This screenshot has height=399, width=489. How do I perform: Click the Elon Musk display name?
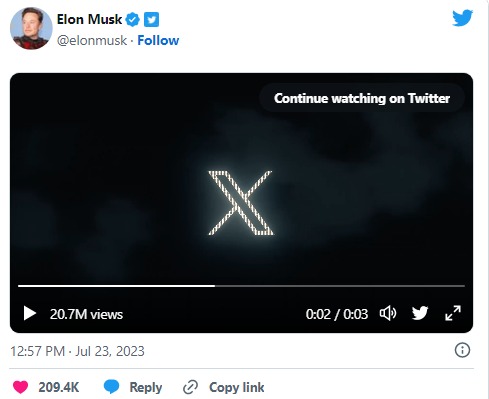[x=89, y=19]
